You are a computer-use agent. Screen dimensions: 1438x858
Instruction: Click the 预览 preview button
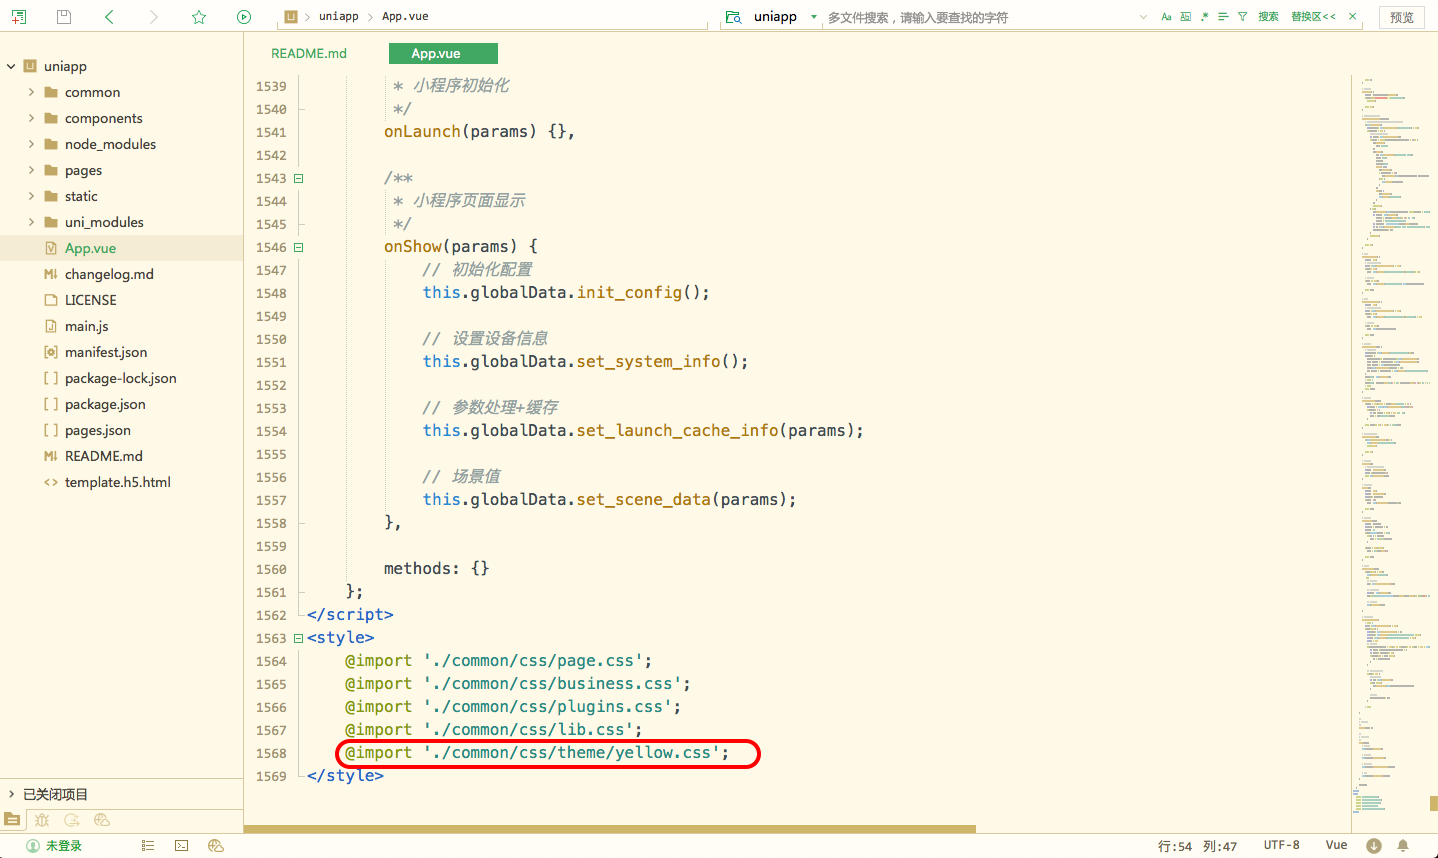coord(1402,17)
